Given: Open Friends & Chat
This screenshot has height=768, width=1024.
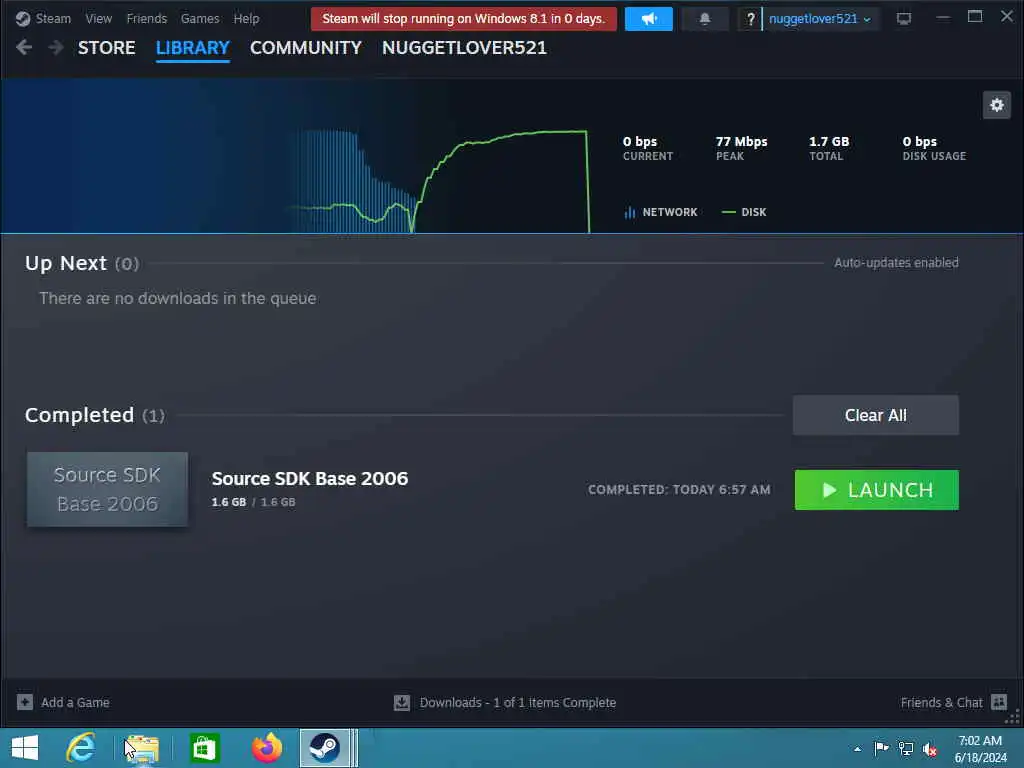Looking at the screenshot, I should tap(941, 703).
